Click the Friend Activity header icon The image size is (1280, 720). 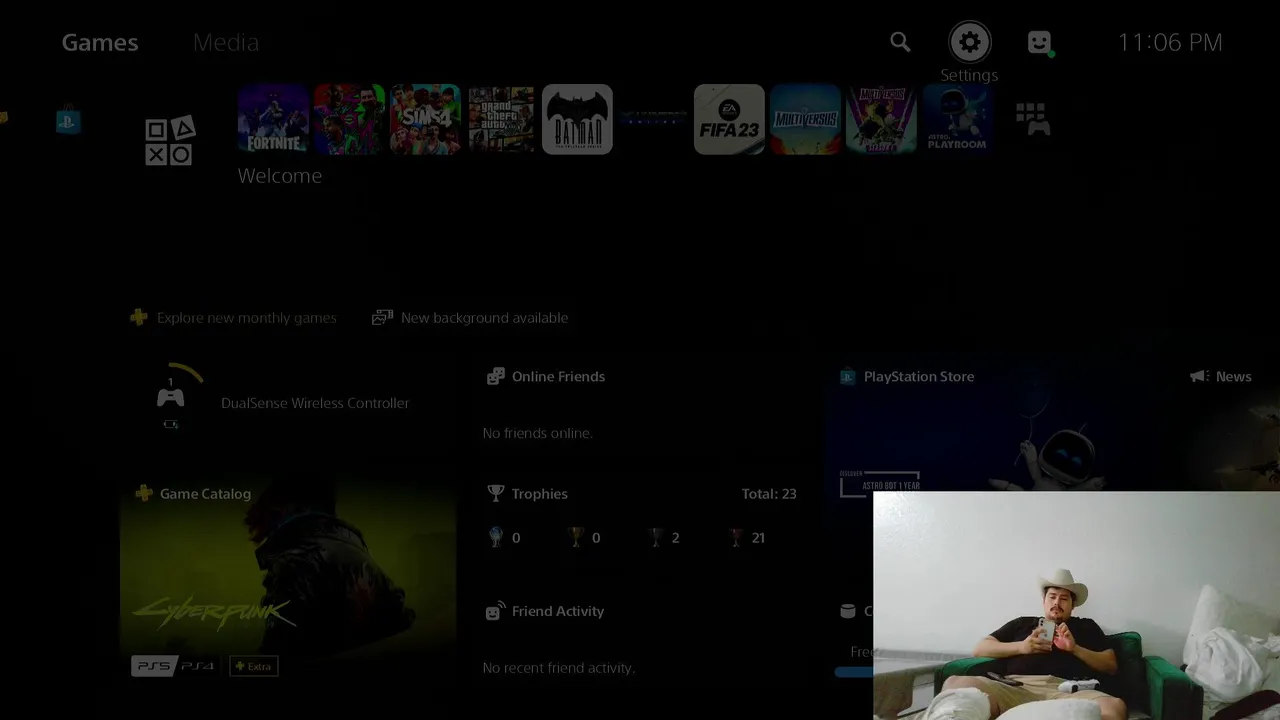(x=494, y=611)
